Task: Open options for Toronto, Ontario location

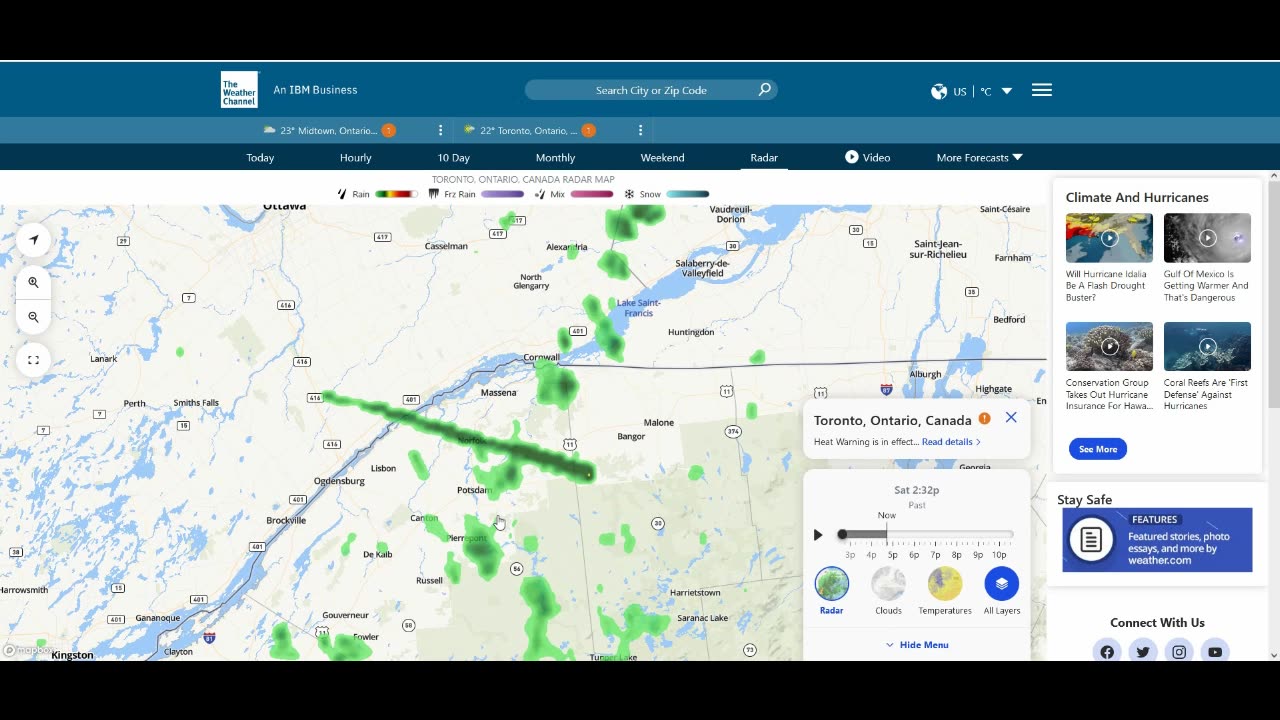Action: pos(640,130)
